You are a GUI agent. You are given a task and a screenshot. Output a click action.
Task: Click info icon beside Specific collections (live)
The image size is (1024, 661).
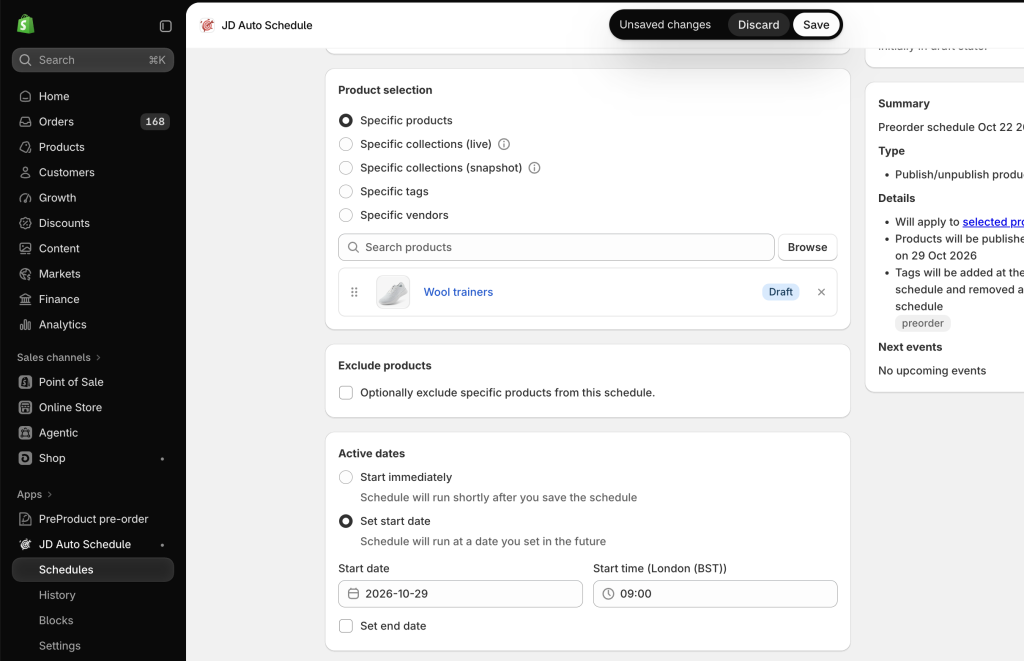504,144
